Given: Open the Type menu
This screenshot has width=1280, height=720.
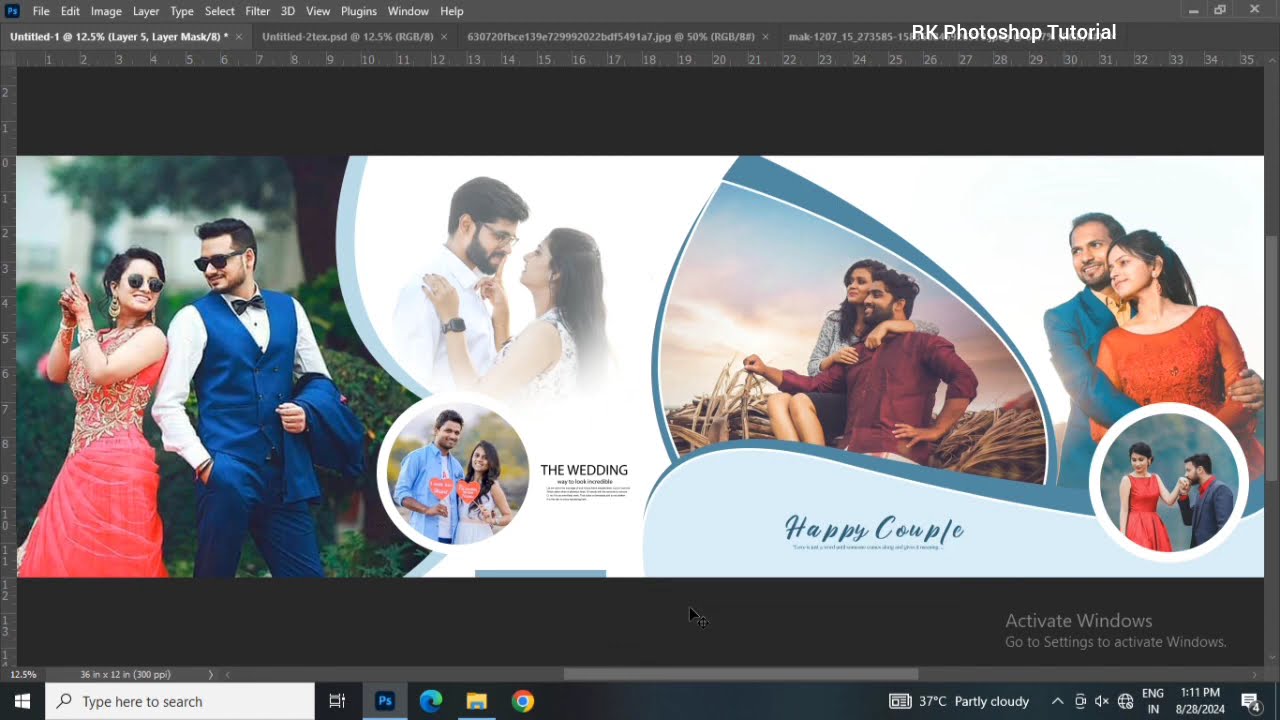Looking at the screenshot, I should 182,11.
